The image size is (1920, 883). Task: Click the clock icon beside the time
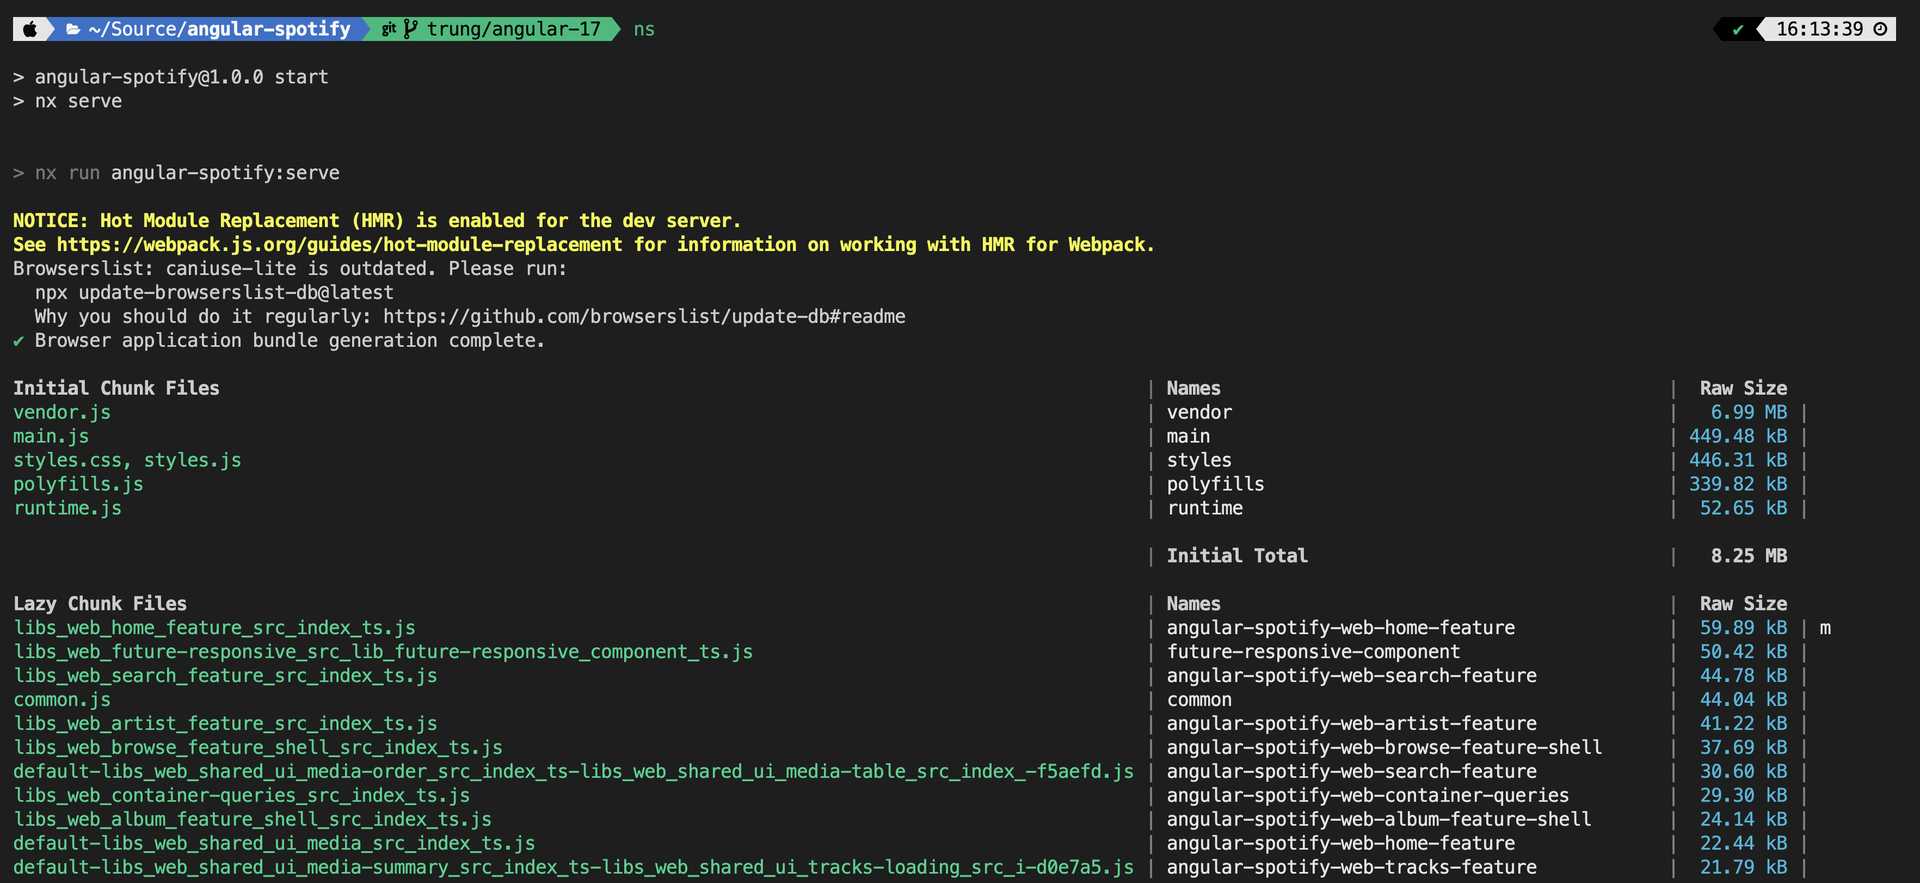(x=1880, y=29)
